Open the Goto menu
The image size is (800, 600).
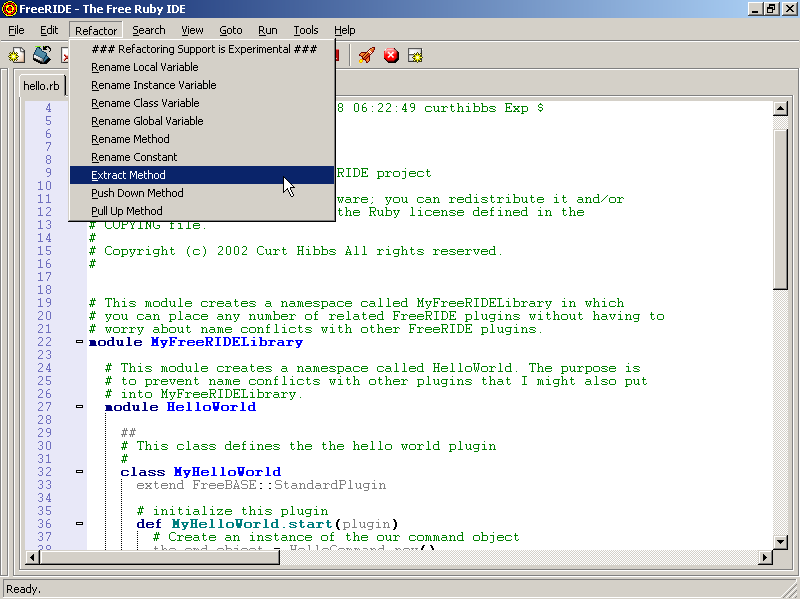pos(231,31)
